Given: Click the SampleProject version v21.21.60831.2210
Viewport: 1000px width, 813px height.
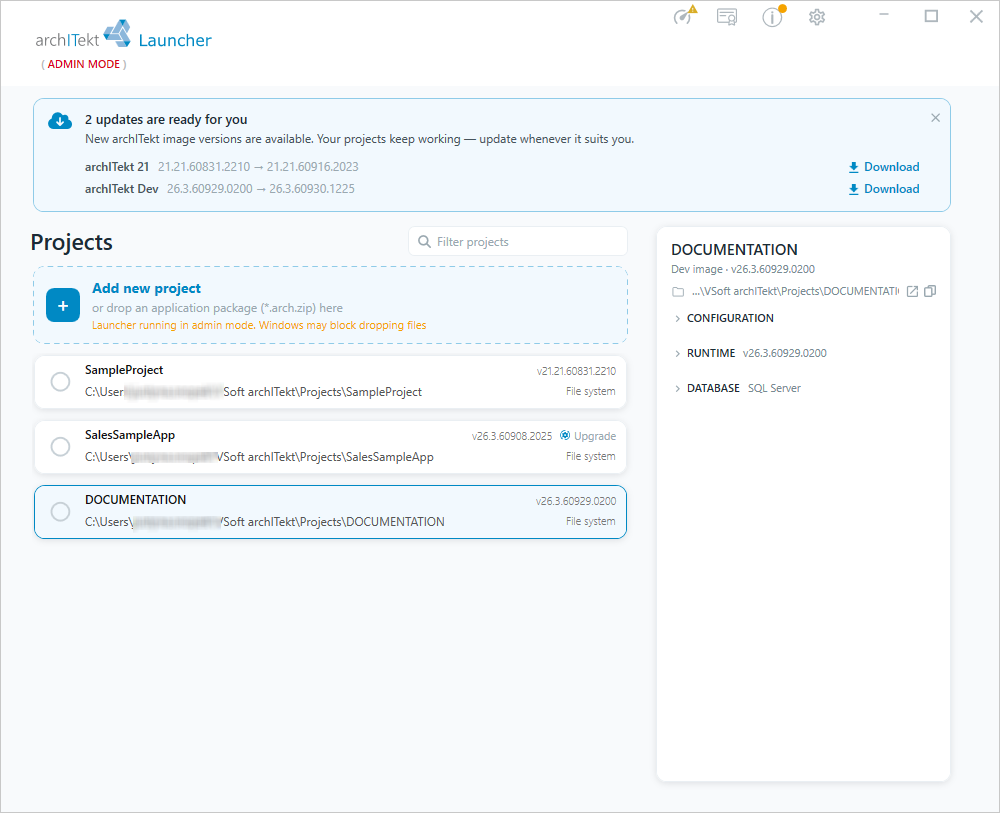Looking at the screenshot, I should tap(576, 371).
